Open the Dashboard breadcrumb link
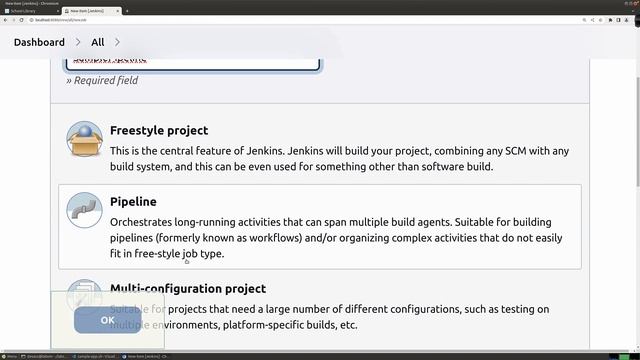The width and height of the screenshot is (640, 360). click(39, 42)
